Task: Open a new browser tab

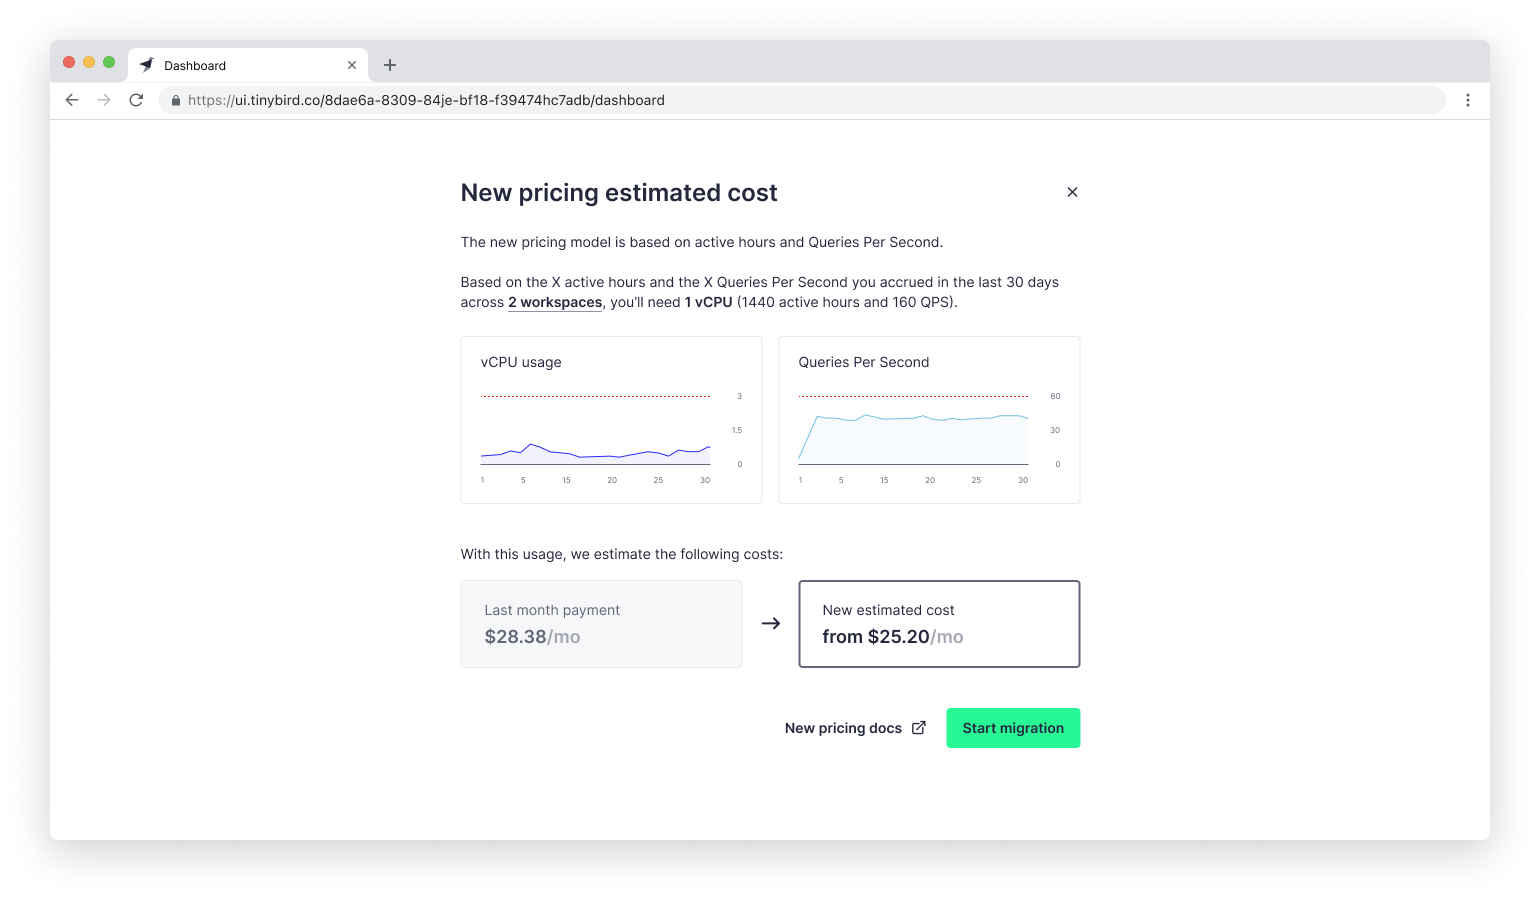Action: click(390, 65)
